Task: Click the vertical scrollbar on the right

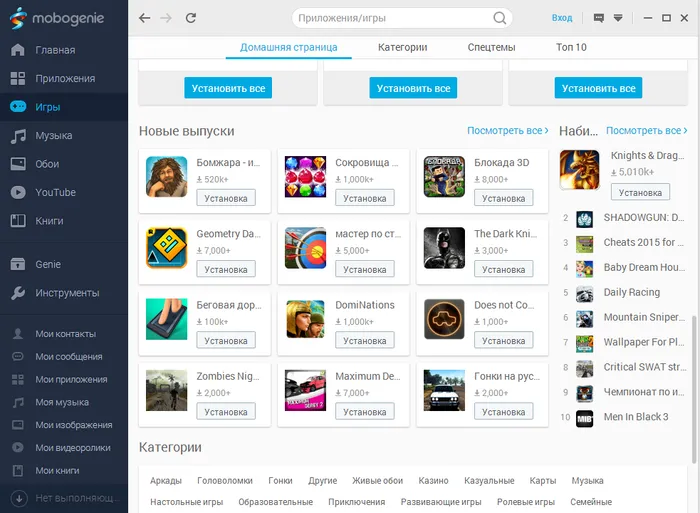Action: pyautogui.click(x=694, y=389)
